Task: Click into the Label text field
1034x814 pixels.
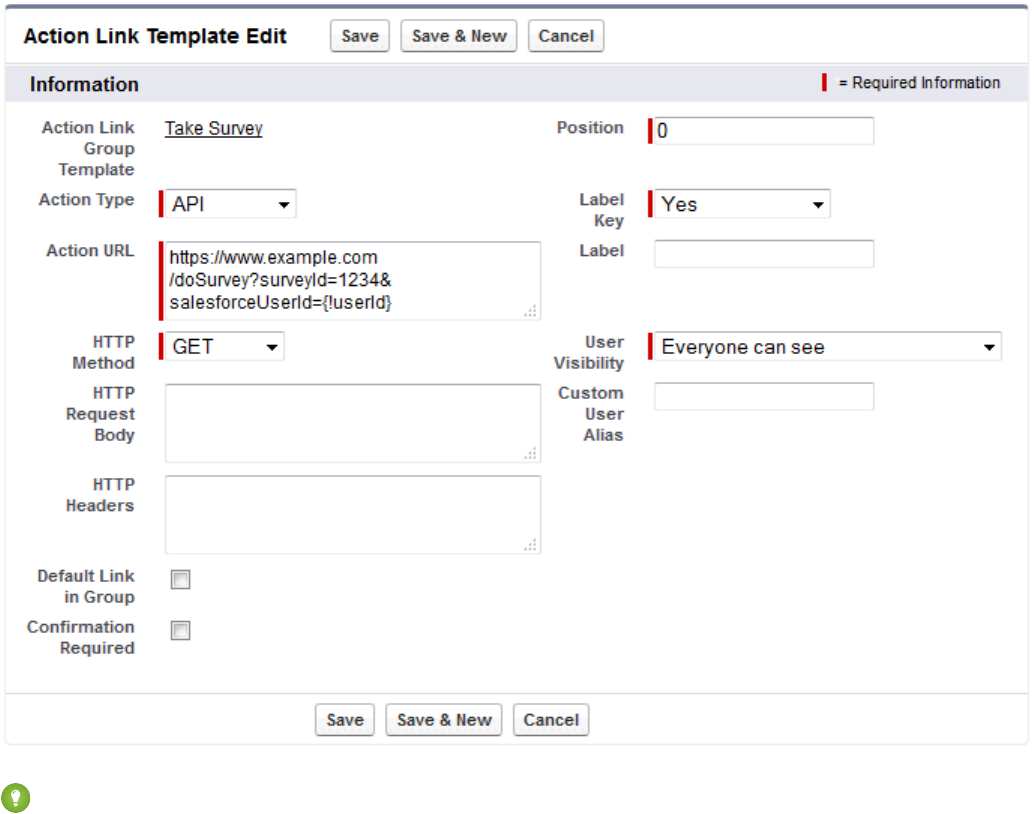Action: point(764,254)
